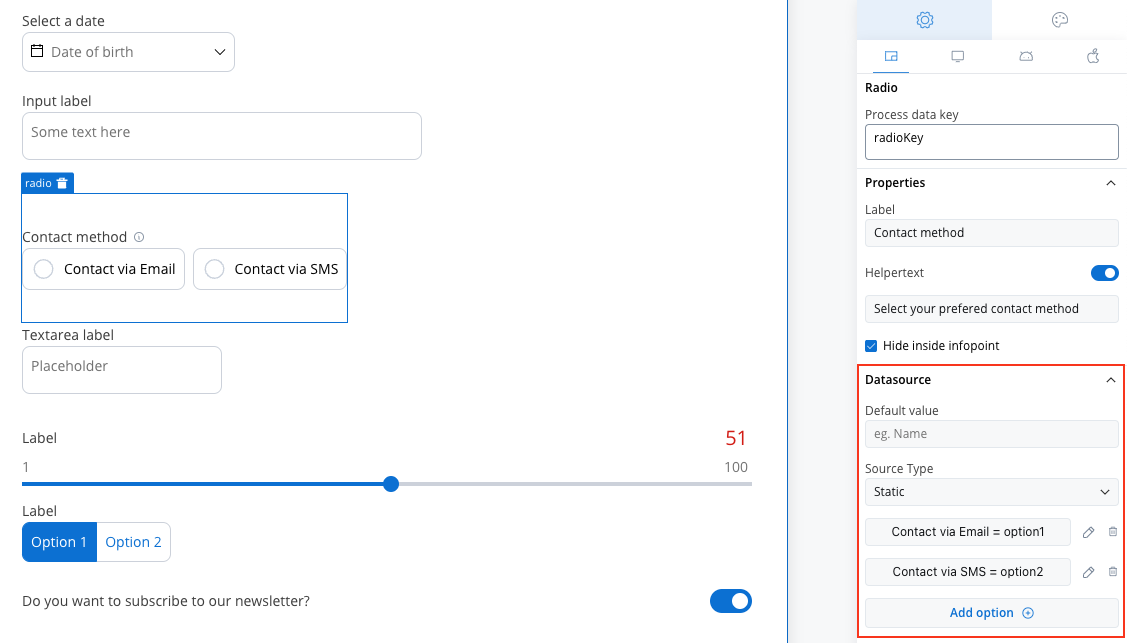1127x643 pixels.
Task: Click the Placeholder textarea
Action: pos(122,370)
